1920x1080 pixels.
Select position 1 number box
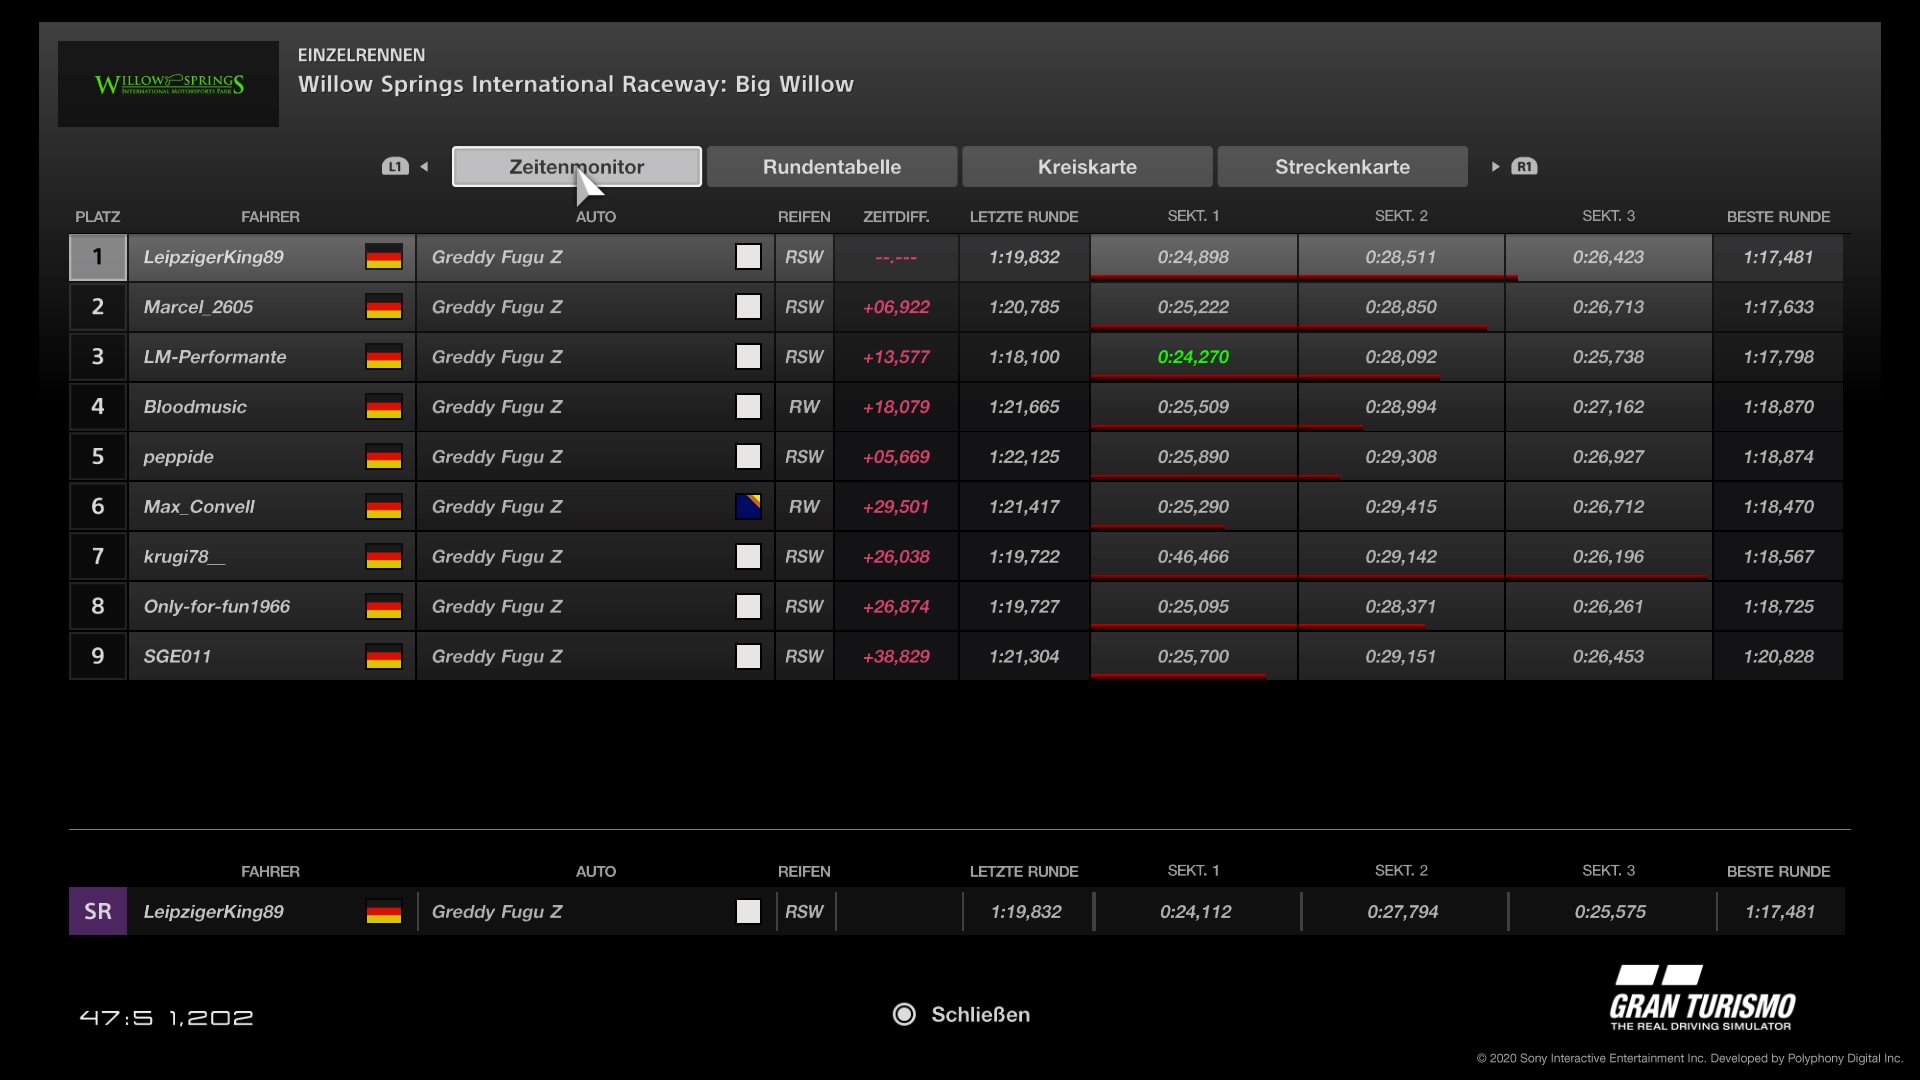click(98, 257)
